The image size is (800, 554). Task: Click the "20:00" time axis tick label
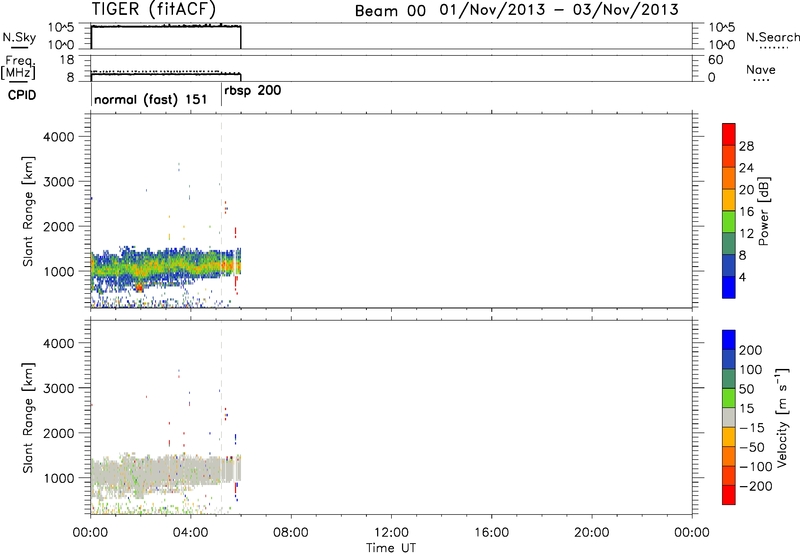tap(592, 532)
